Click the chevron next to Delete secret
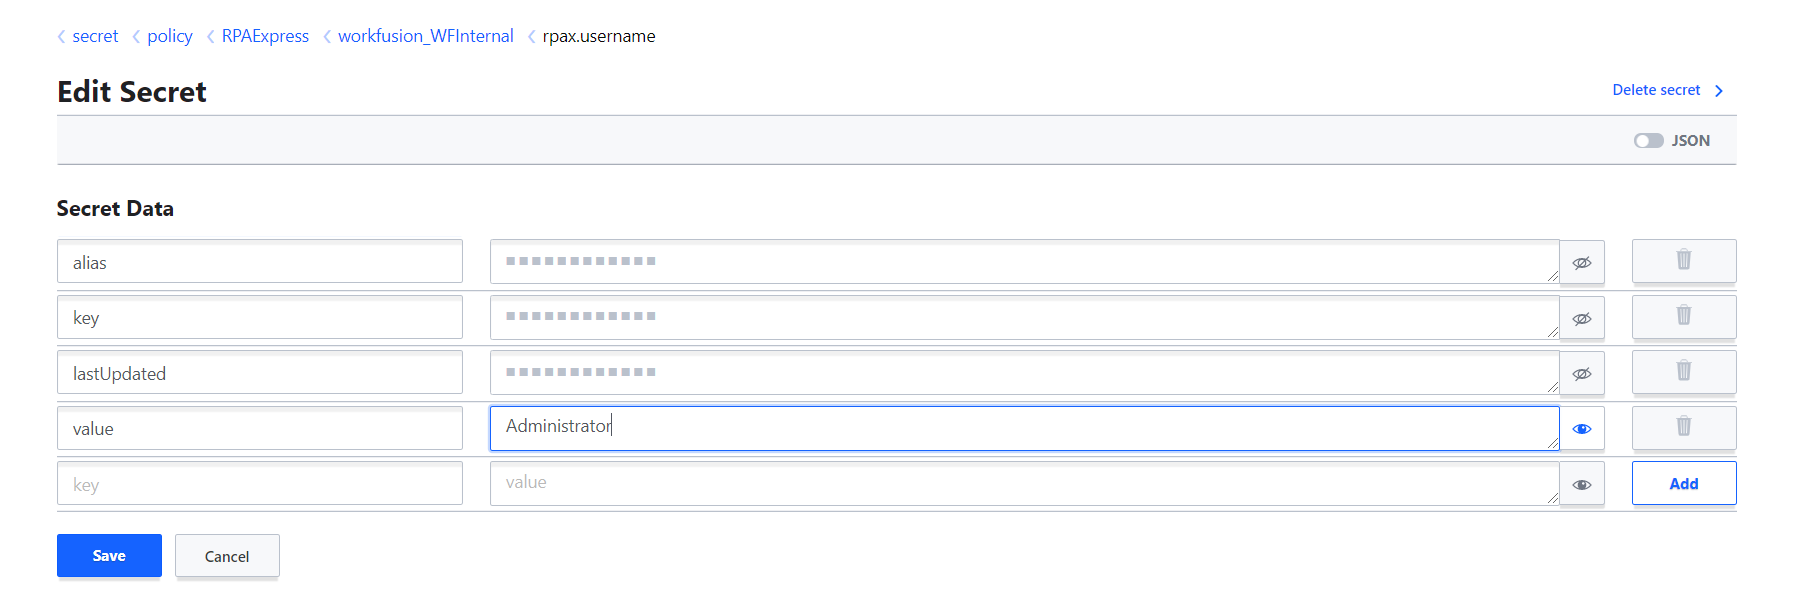Screen dimensions: 1801x612 pos(1719,91)
